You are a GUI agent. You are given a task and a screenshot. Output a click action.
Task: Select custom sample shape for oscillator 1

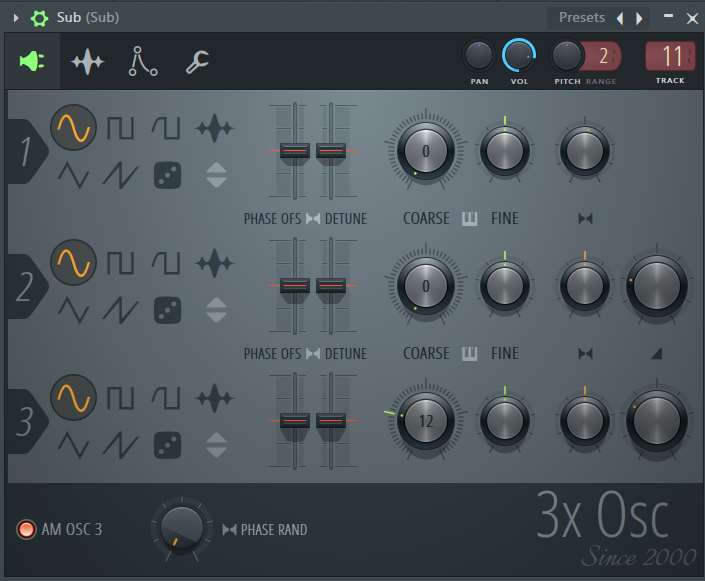click(214, 128)
